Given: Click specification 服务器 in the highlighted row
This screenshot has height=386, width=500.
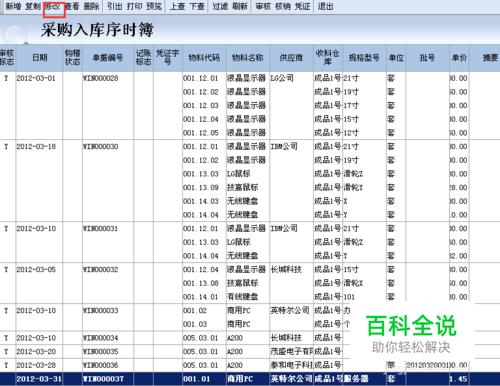Looking at the screenshot, I should pos(356,379).
